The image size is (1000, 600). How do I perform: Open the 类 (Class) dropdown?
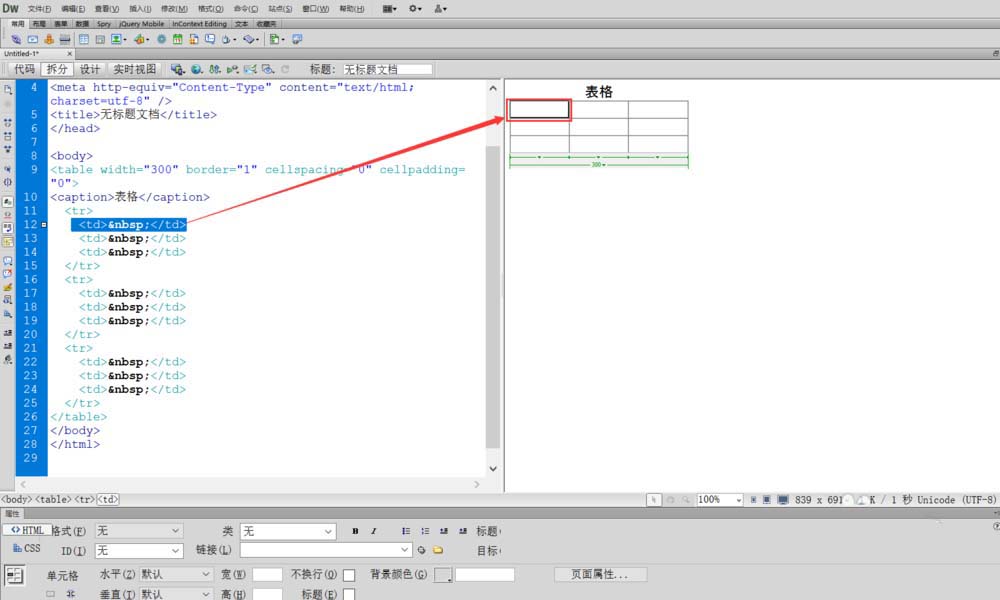pos(288,531)
